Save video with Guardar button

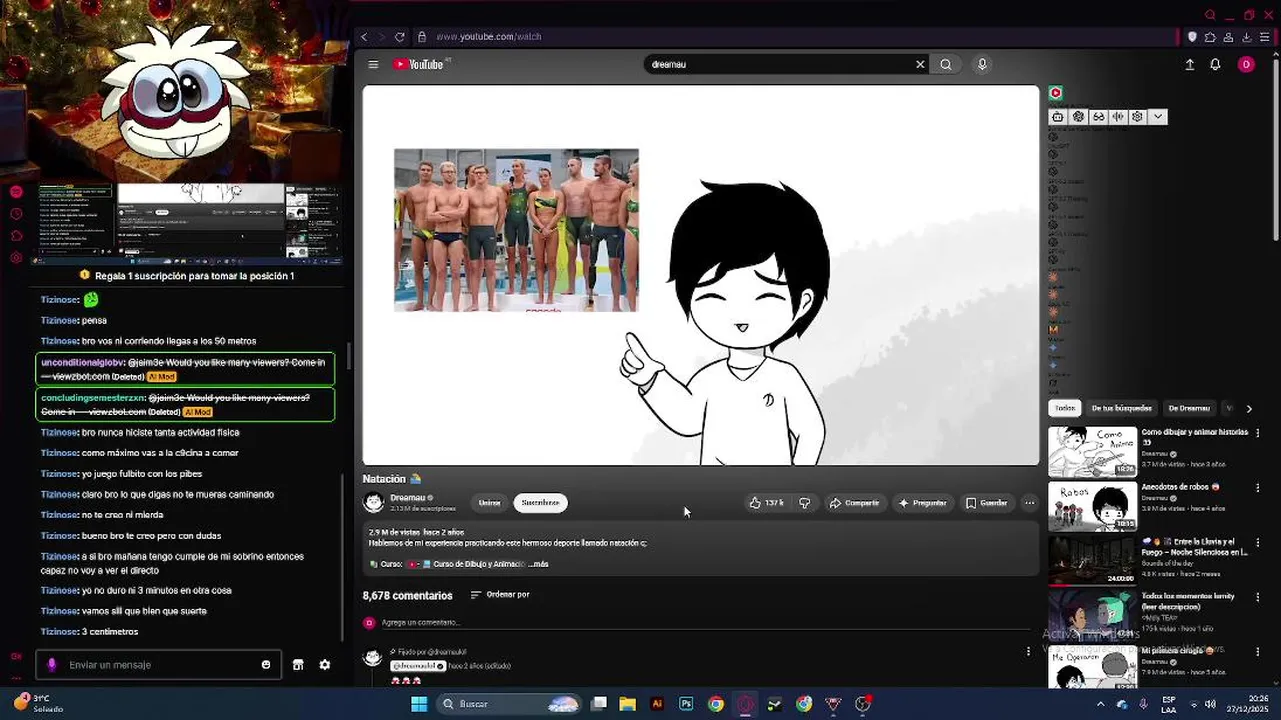click(x=986, y=503)
